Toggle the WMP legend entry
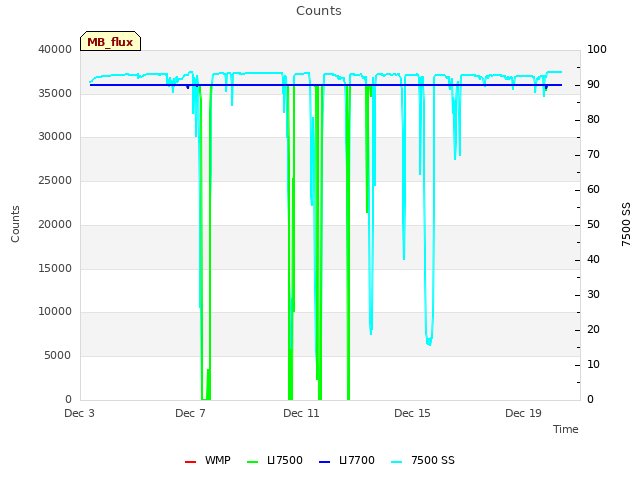This screenshot has height=480, width=640. coord(208,460)
